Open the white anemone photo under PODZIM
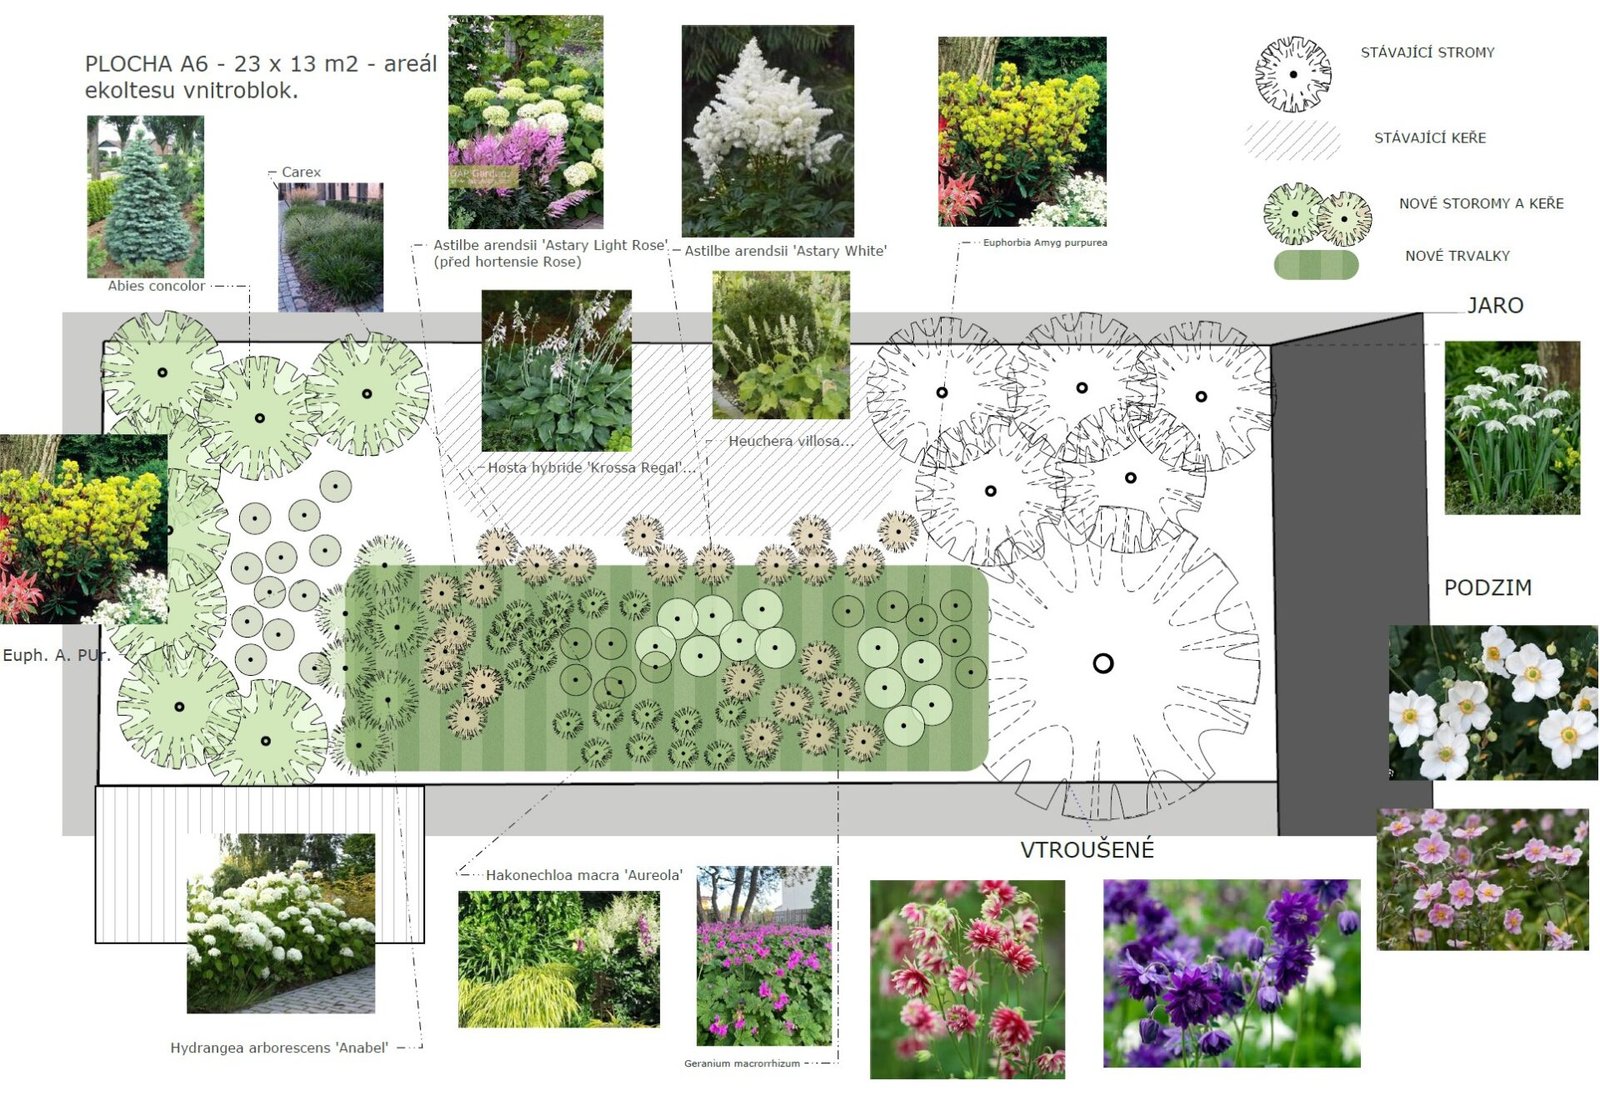The width and height of the screenshot is (1600, 1101). (1492, 702)
